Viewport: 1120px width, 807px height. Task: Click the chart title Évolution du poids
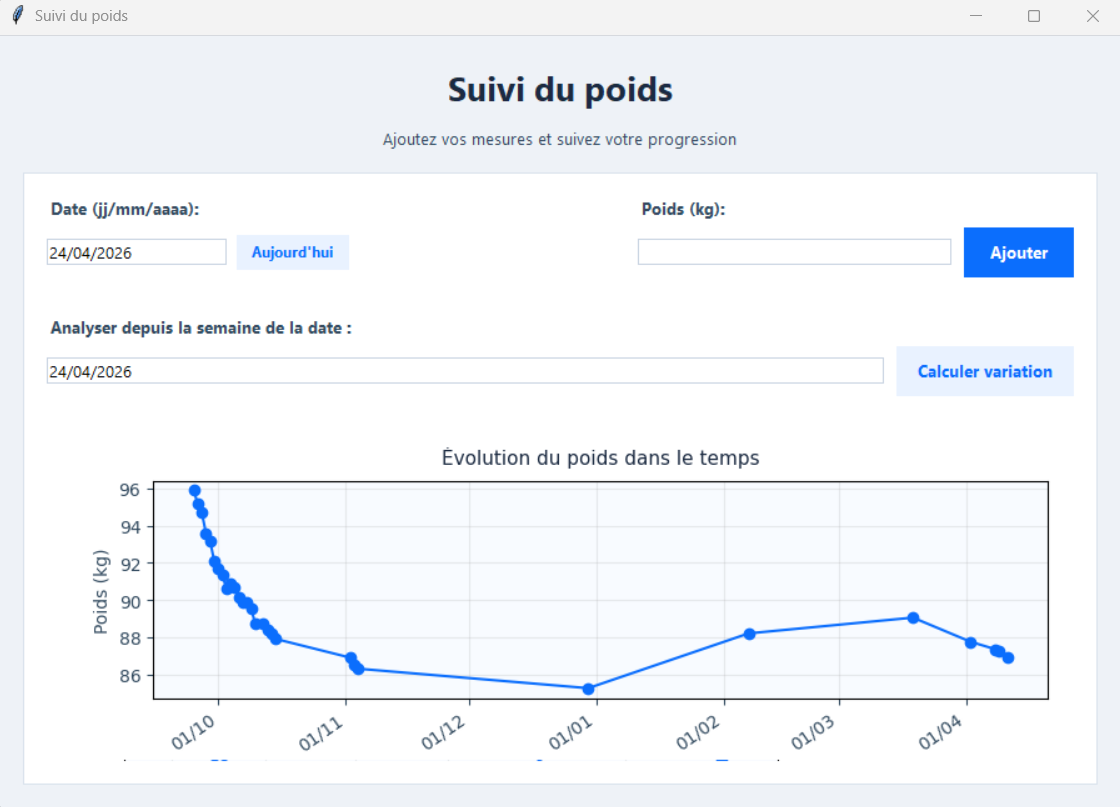coord(602,457)
